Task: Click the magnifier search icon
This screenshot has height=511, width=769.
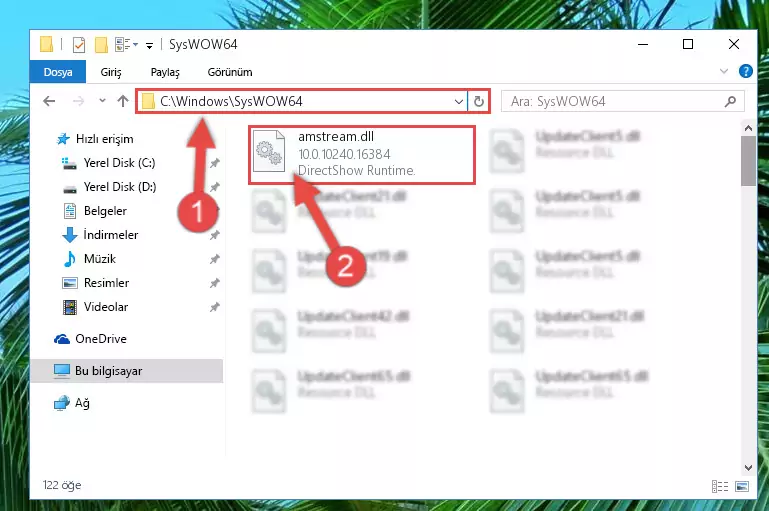Action: [730, 102]
